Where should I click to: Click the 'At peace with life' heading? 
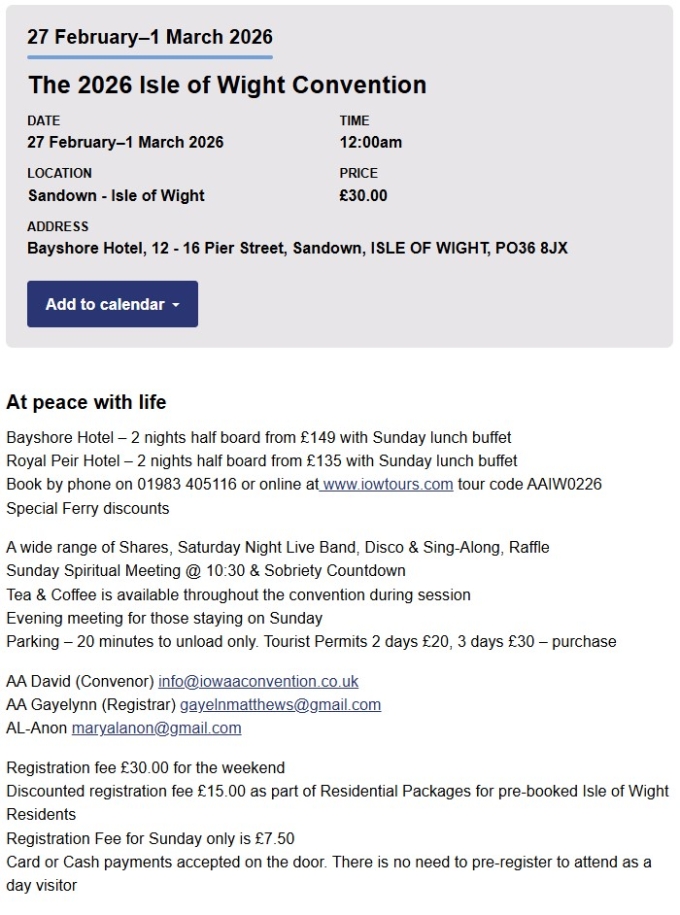pyautogui.click(x=86, y=403)
